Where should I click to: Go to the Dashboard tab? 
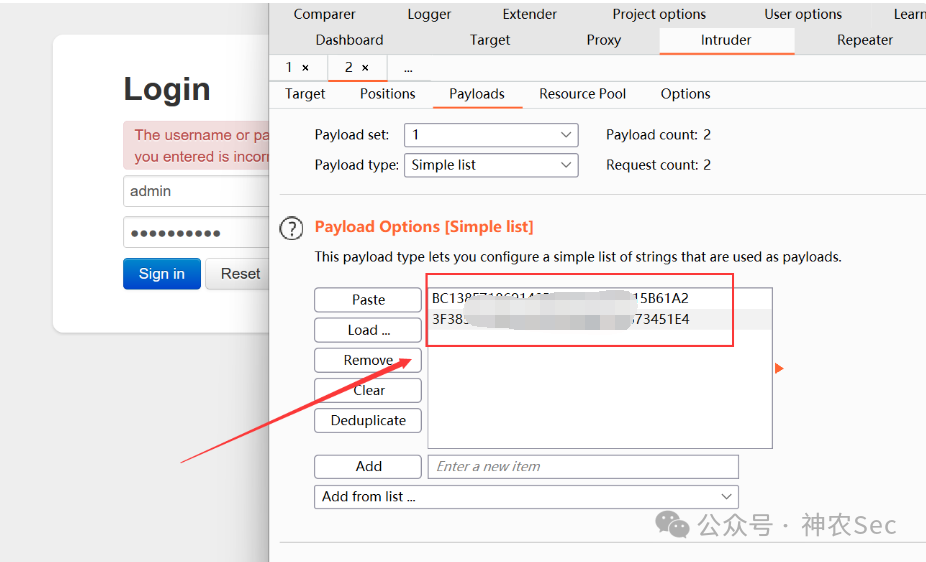(350, 40)
